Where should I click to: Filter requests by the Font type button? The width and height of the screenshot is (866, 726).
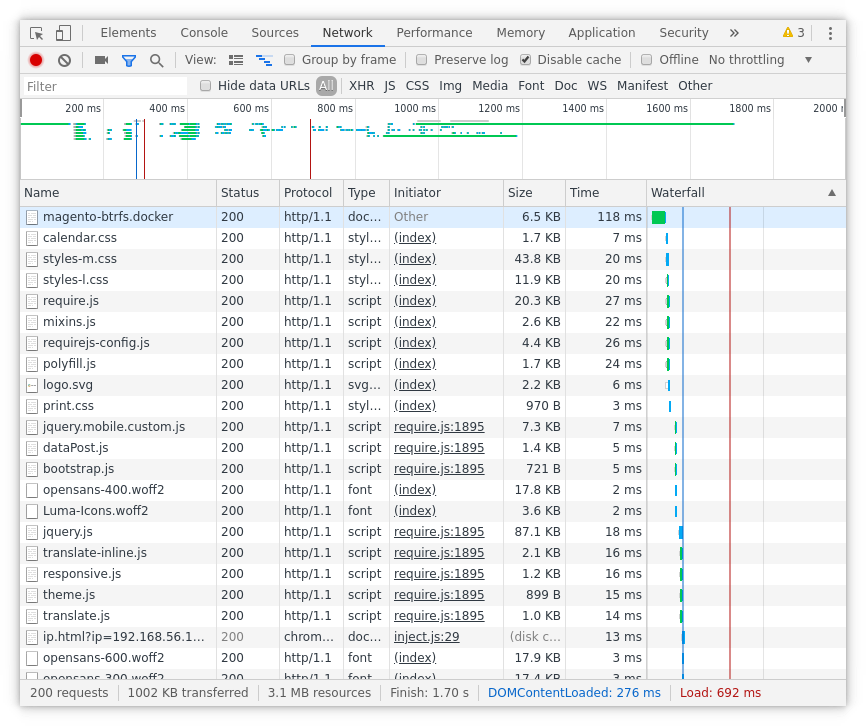pyautogui.click(x=531, y=86)
